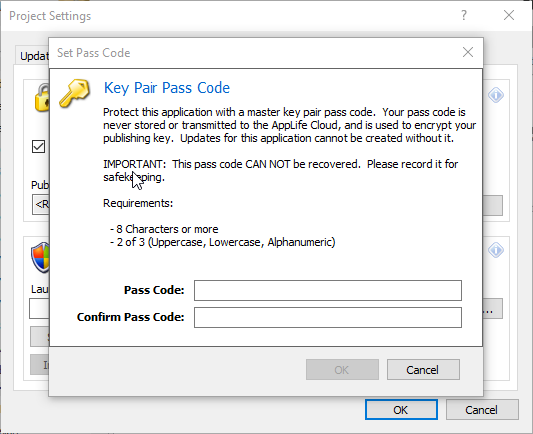The image size is (533, 434).
Task: Cancel the Project Settings window
Action: click(482, 410)
